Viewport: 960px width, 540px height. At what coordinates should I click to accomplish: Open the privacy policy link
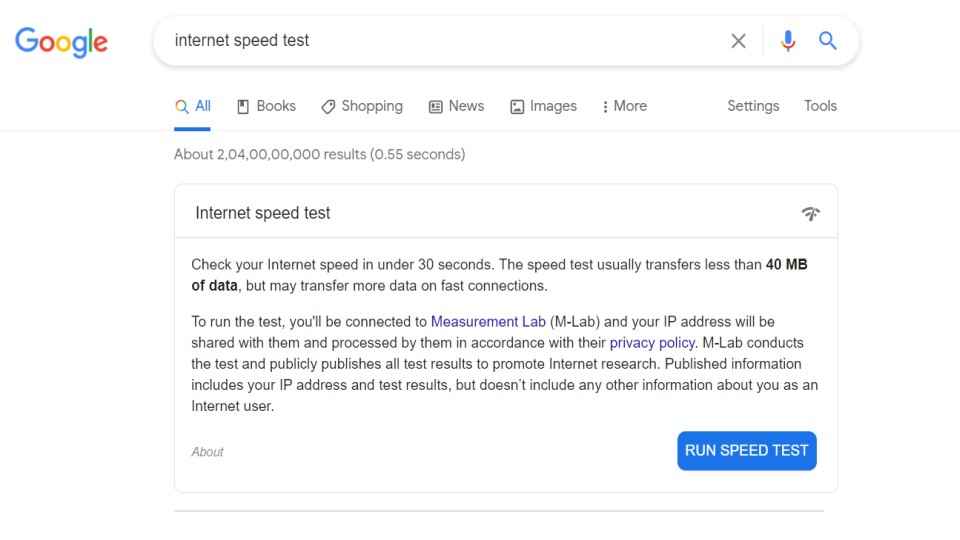click(x=652, y=343)
